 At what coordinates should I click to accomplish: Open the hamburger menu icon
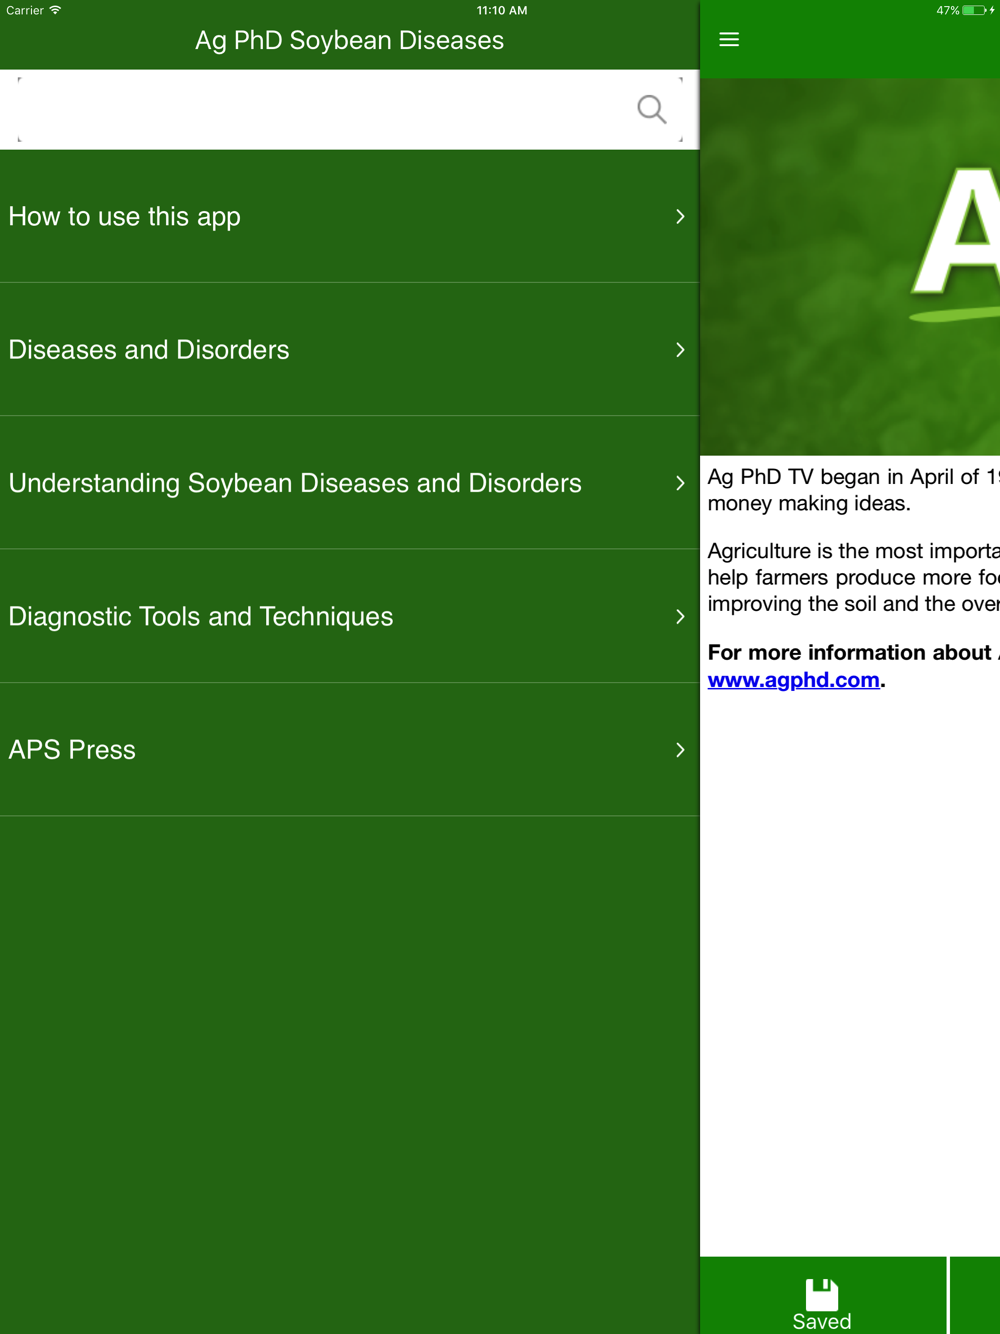729,40
